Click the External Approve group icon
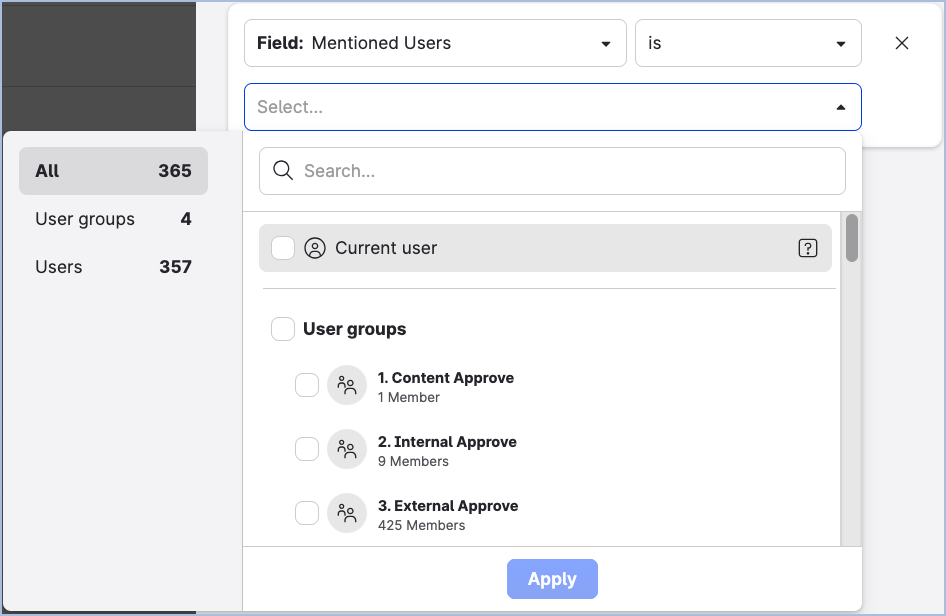 (347, 514)
